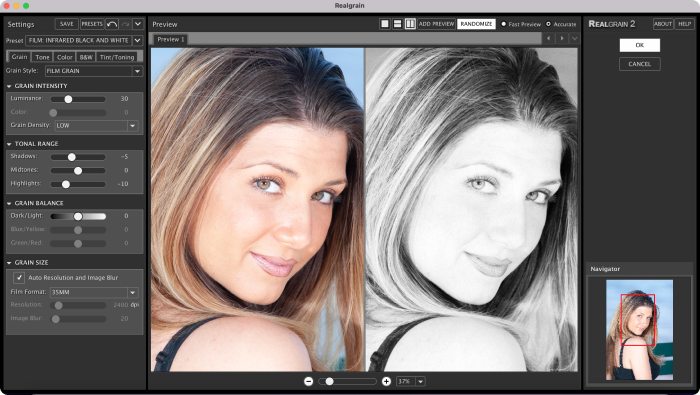The width and height of the screenshot is (700, 395).
Task: Select Accurate preview mode
Action: point(548,24)
